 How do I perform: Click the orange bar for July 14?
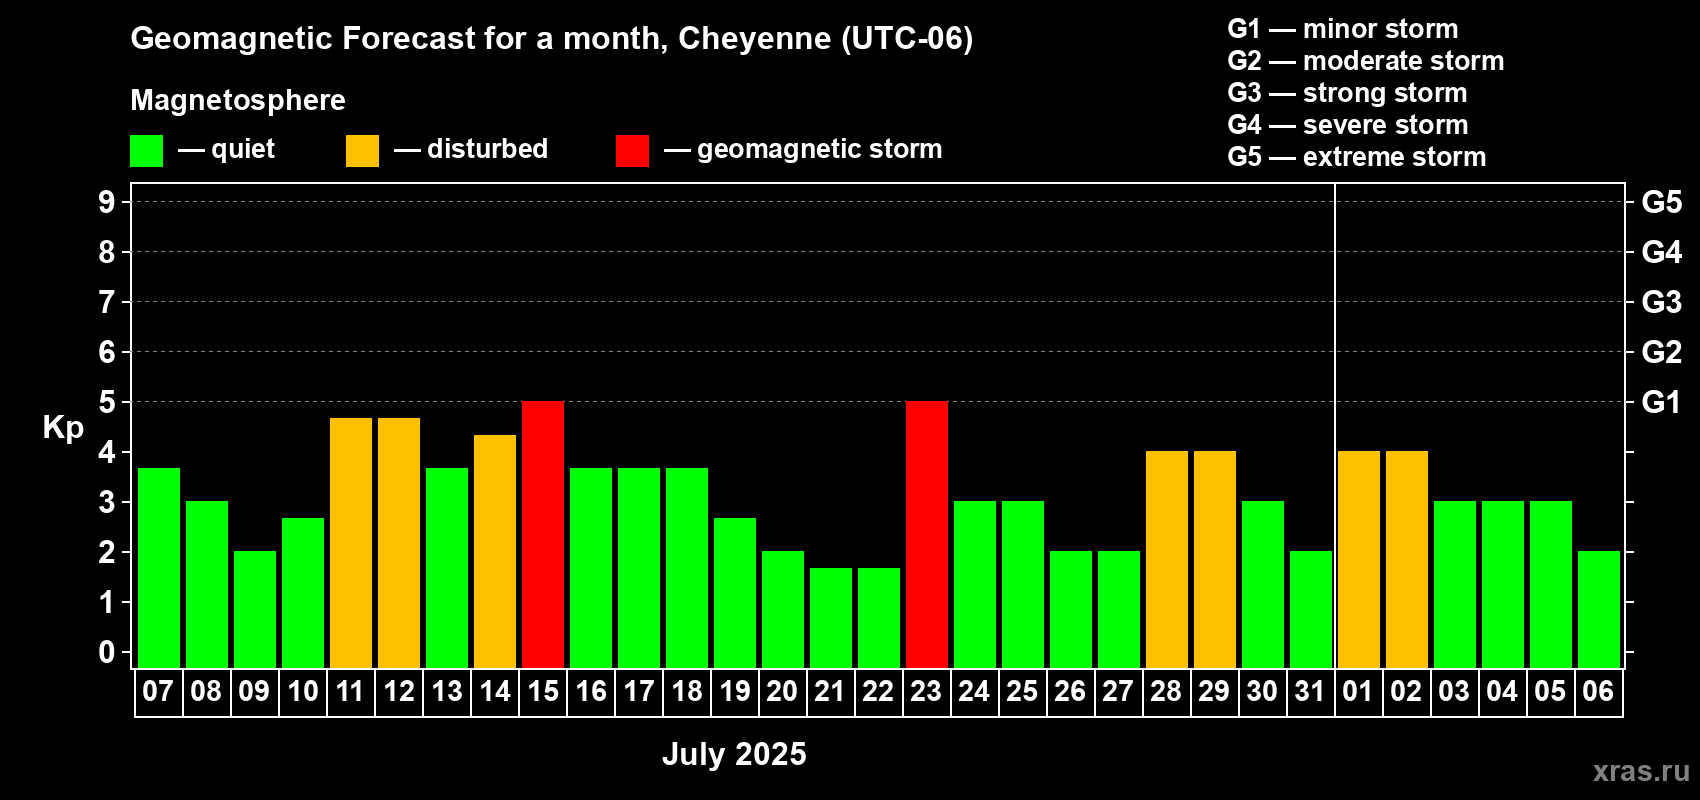495,551
